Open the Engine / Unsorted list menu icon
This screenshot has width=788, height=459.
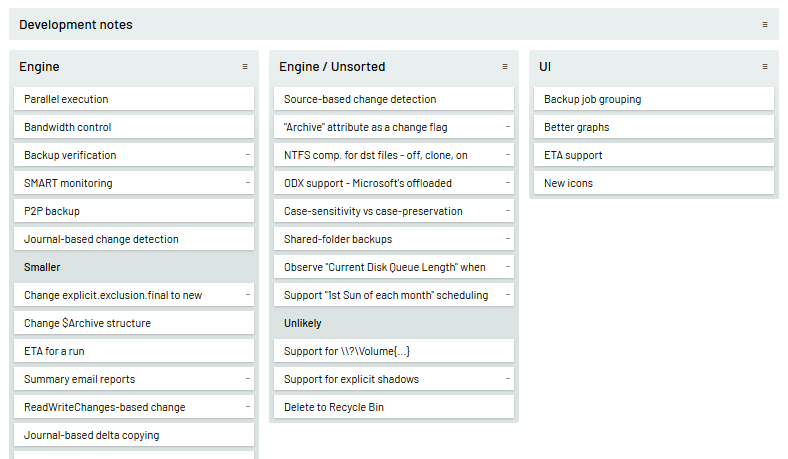tap(505, 66)
